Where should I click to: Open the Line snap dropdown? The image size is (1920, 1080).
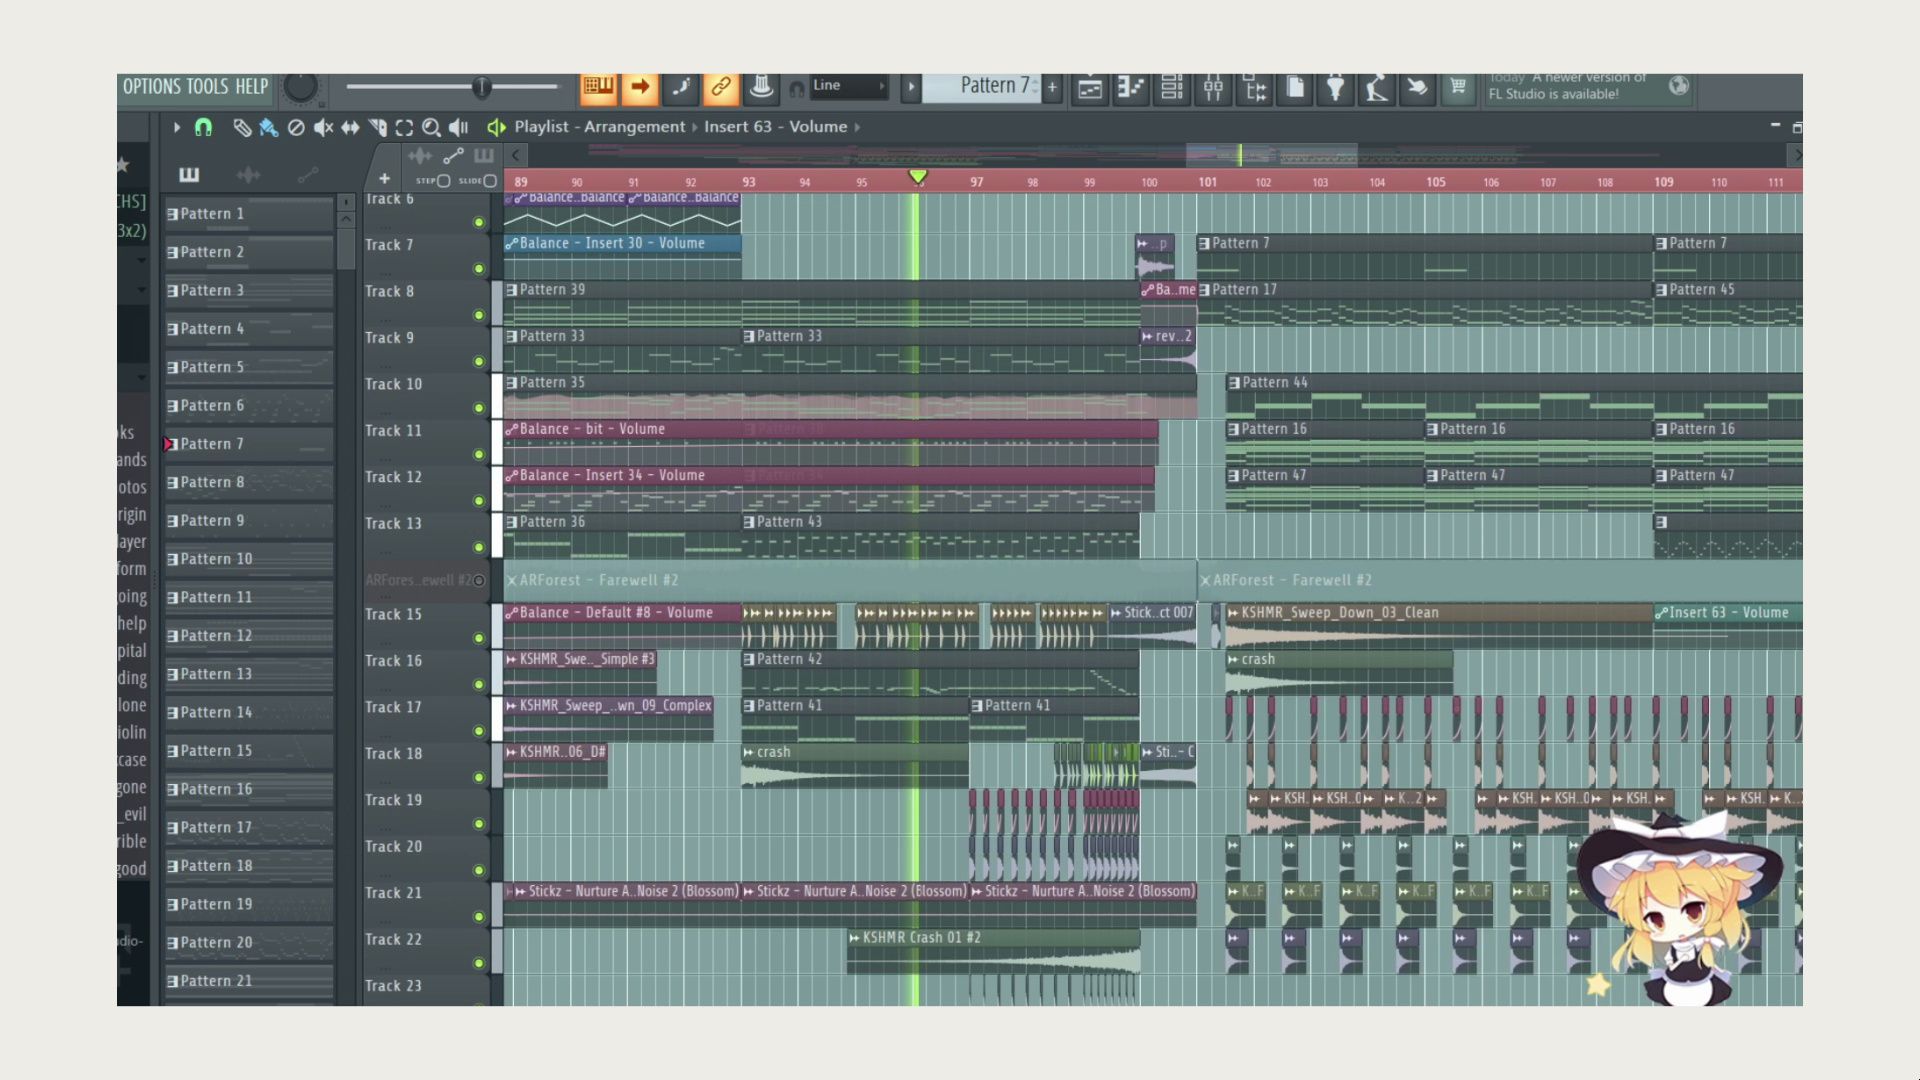[849, 86]
